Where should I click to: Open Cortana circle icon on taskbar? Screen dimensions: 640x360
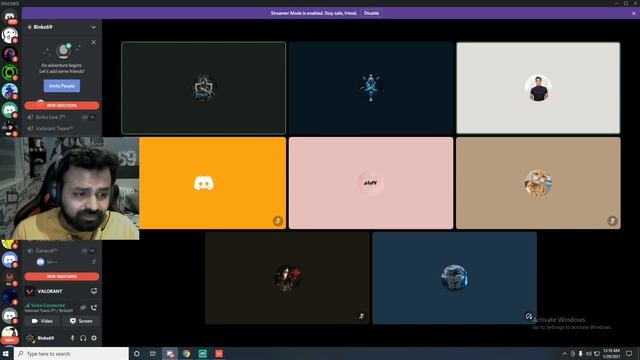(x=137, y=353)
